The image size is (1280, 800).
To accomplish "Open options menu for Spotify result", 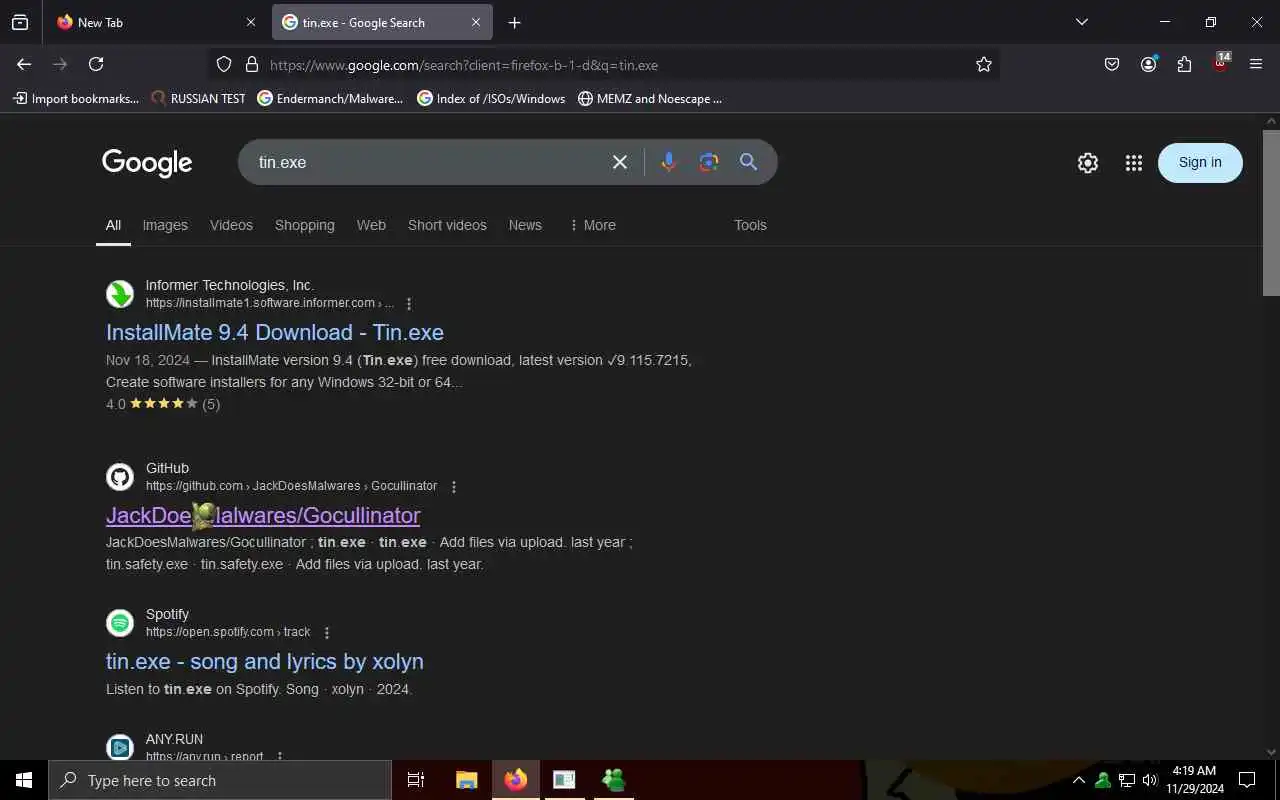I will coord(327,633).
